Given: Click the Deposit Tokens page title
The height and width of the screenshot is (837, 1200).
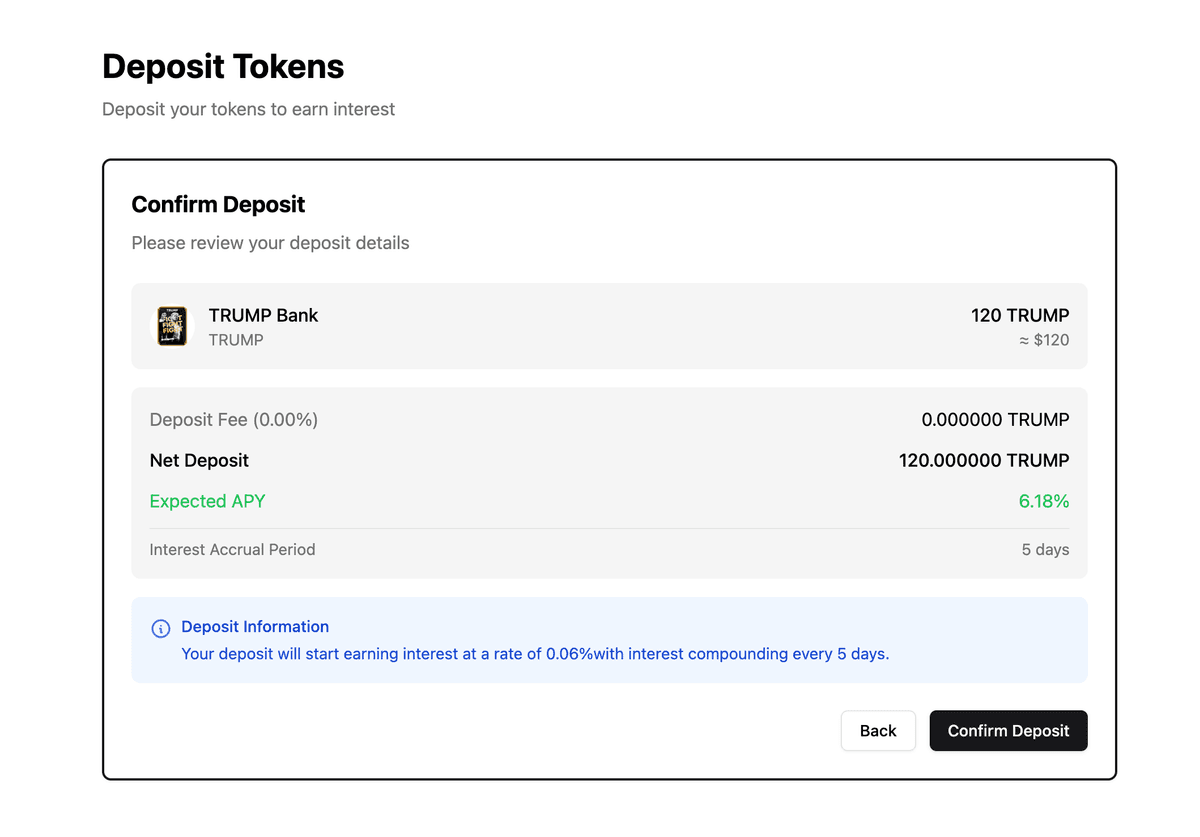Looking at the screenshot, I should [x=223, y=67].
